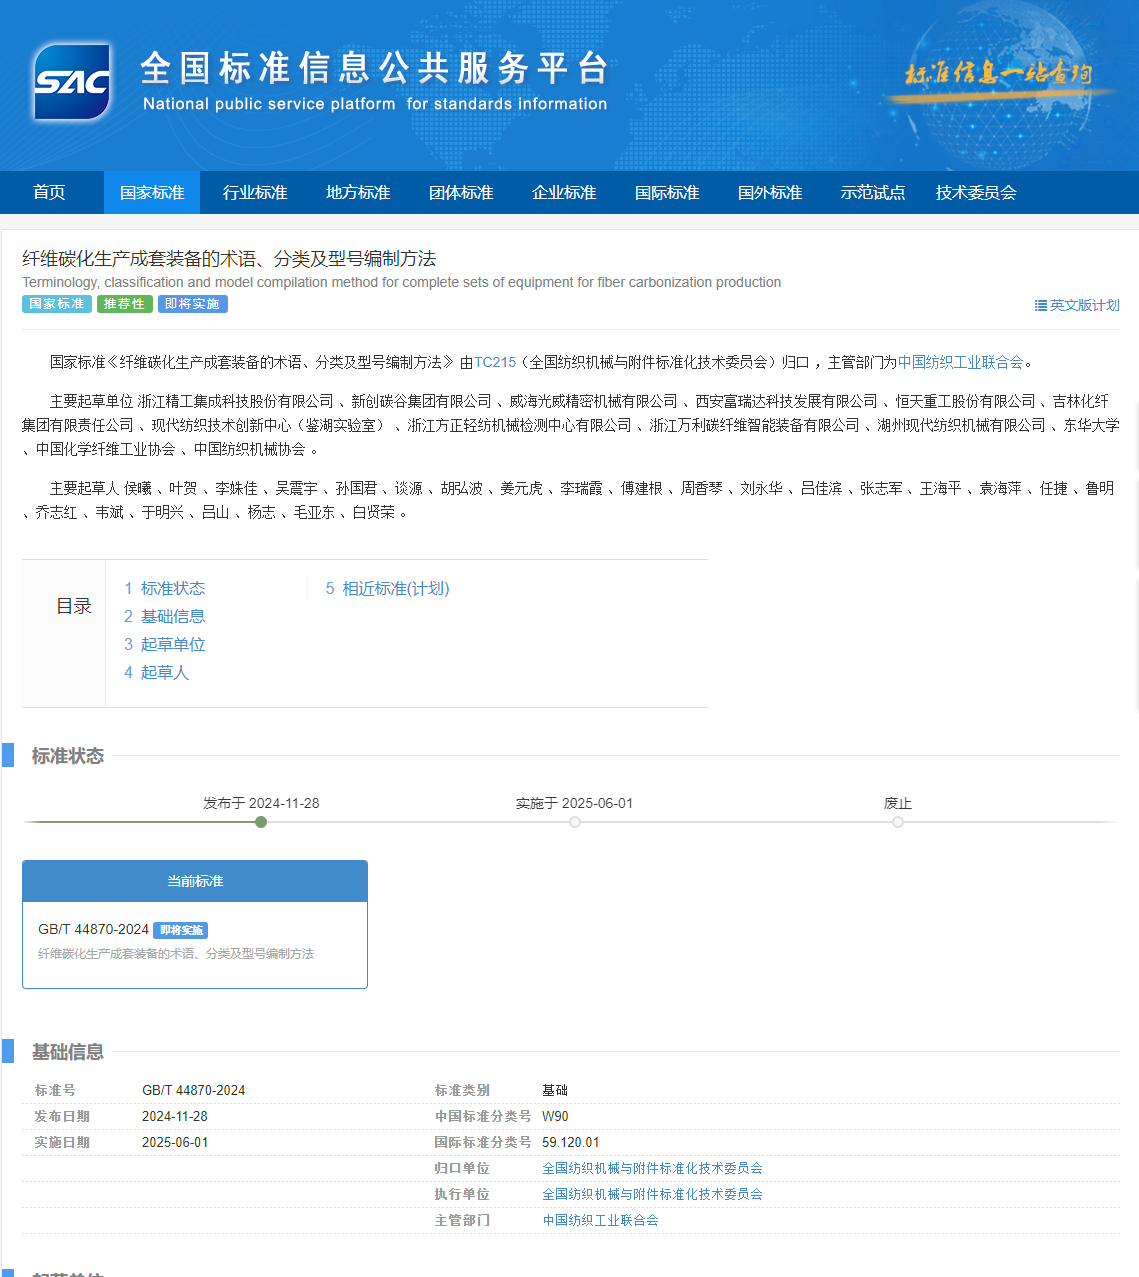The width and height of the screenshot is (1139, 1277).
Task: Jump to 标准状态 in table of contents
Action: coord(172,589)
